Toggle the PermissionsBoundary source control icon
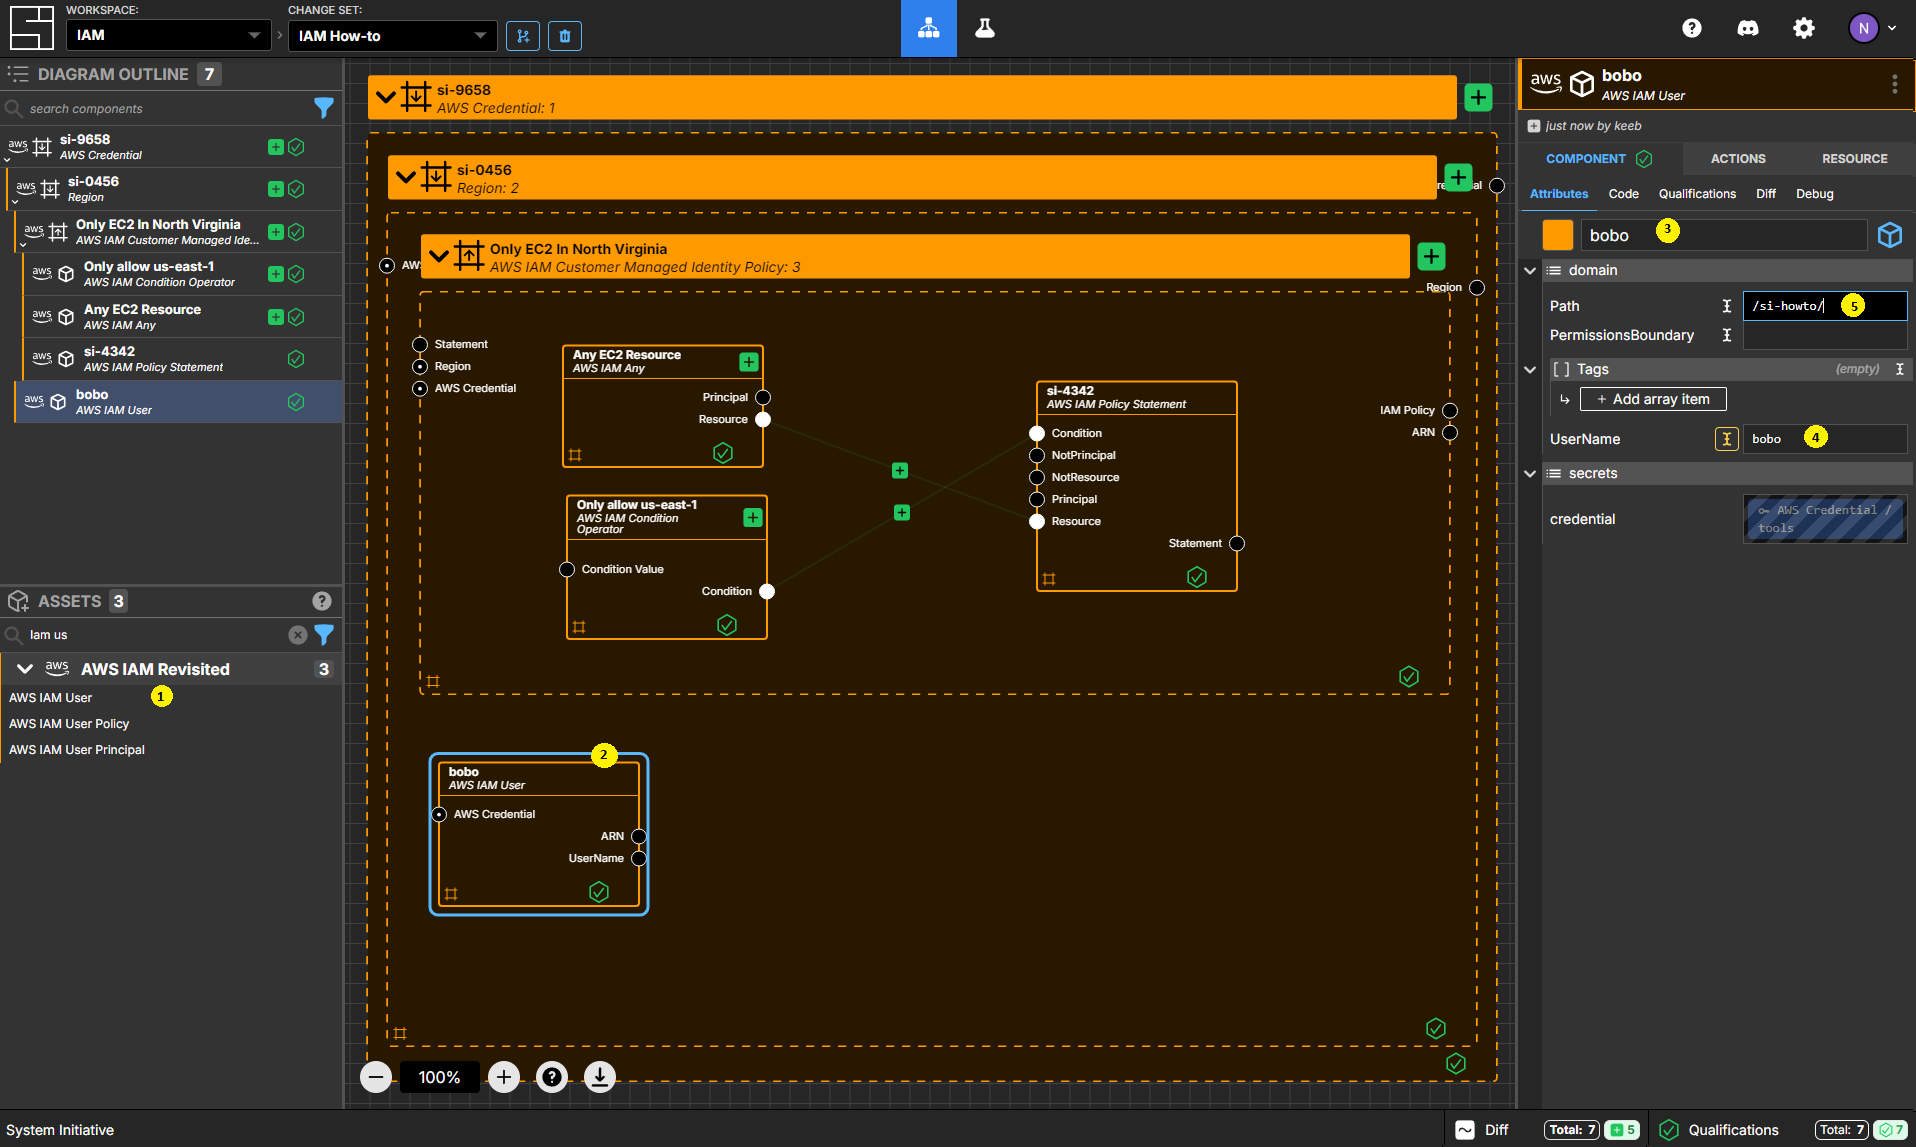Image resolution: width=1916 pixels, height=1147 pixels. point(1727,335)
